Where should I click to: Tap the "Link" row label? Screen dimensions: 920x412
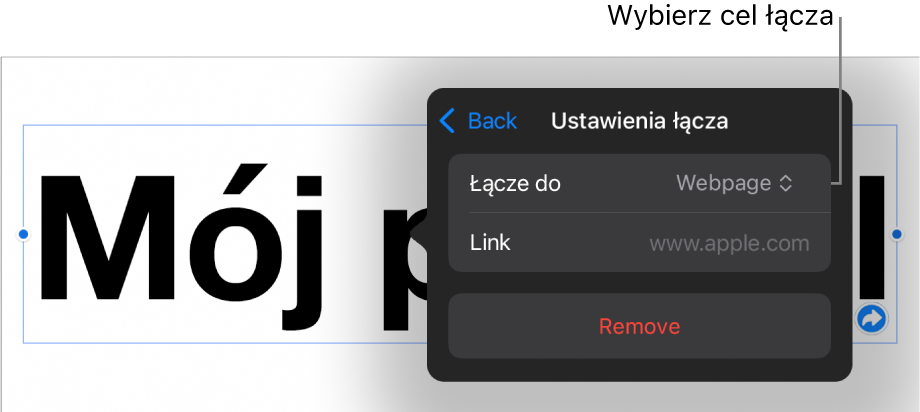[490, 242]
